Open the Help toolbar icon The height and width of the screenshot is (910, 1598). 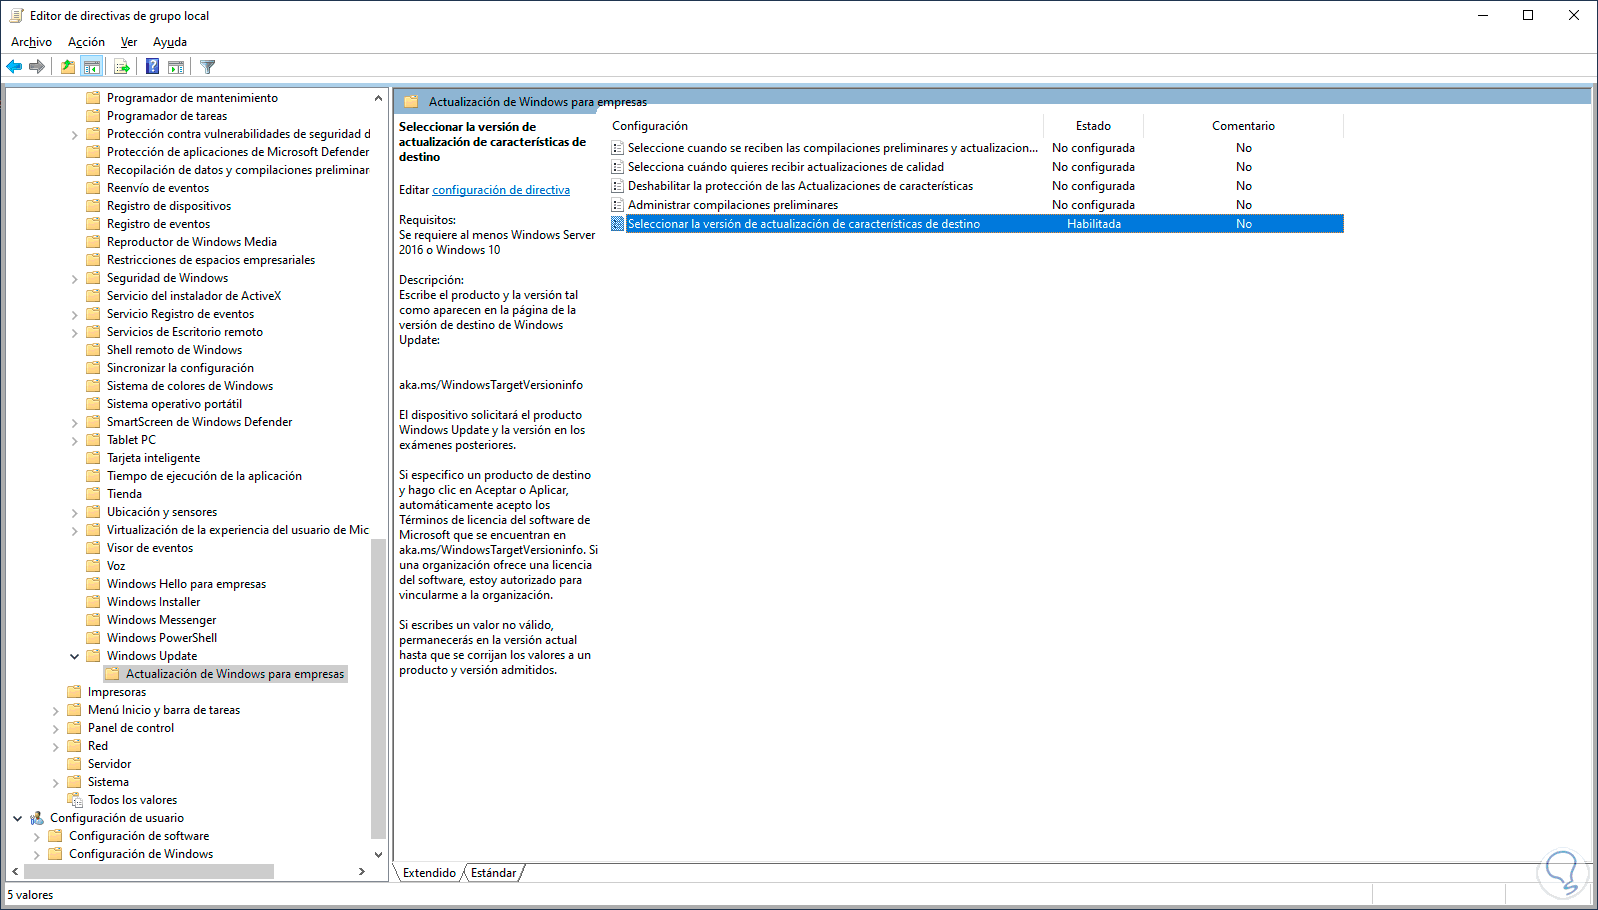(152, 67)
